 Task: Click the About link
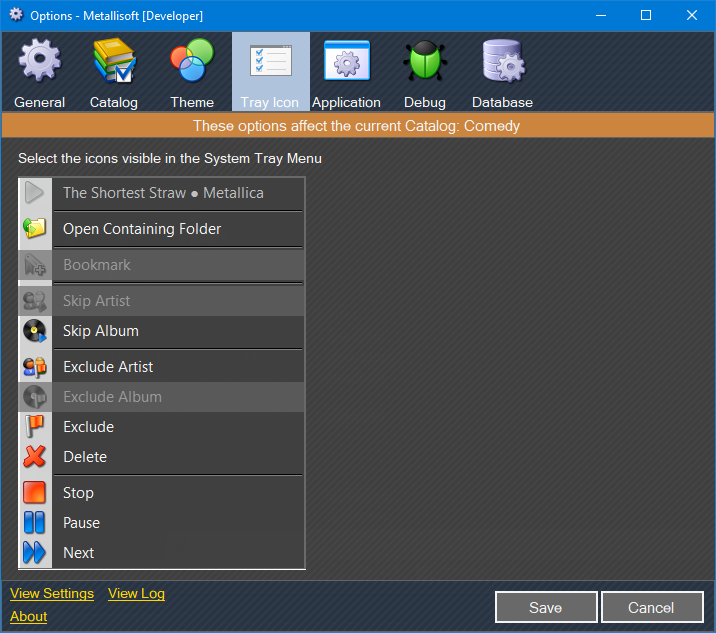click(29, 616)
